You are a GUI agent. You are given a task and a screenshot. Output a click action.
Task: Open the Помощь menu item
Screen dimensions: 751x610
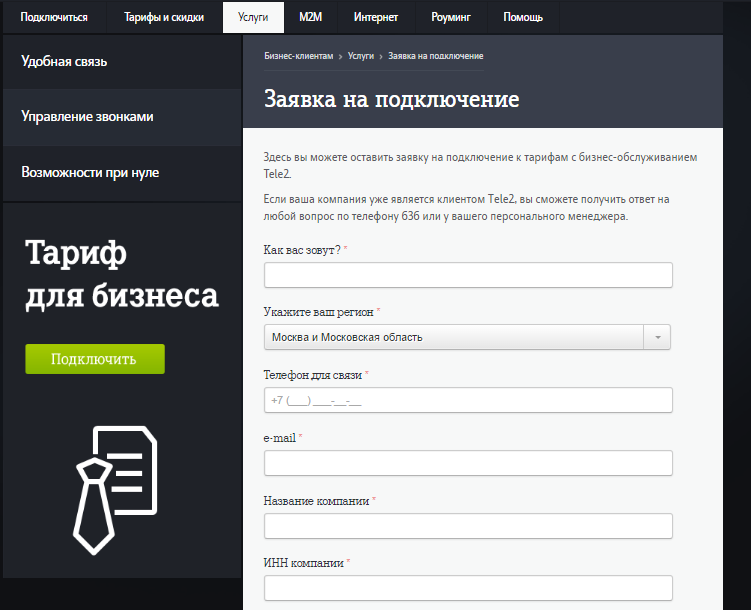click(523, 17)
